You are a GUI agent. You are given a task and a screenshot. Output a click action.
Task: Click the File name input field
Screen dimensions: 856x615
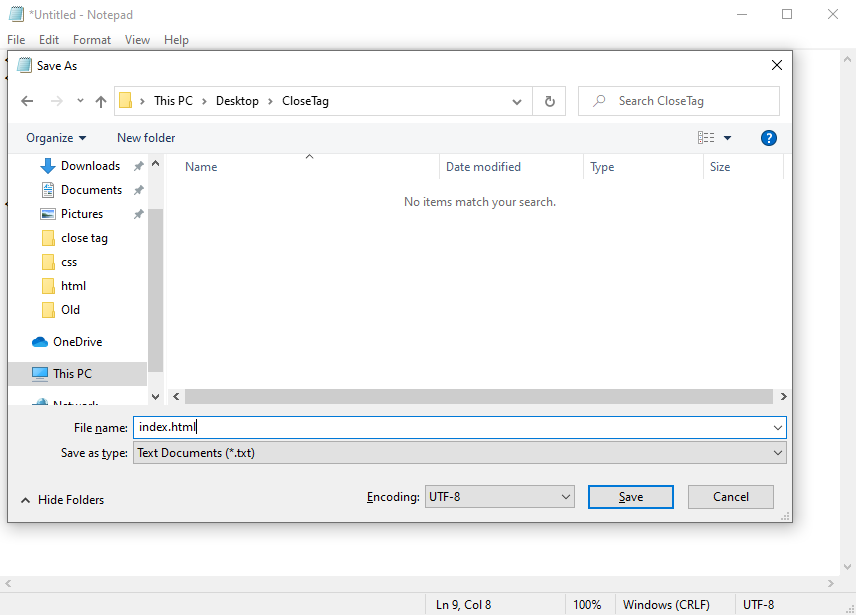click(x=460, y=427)
